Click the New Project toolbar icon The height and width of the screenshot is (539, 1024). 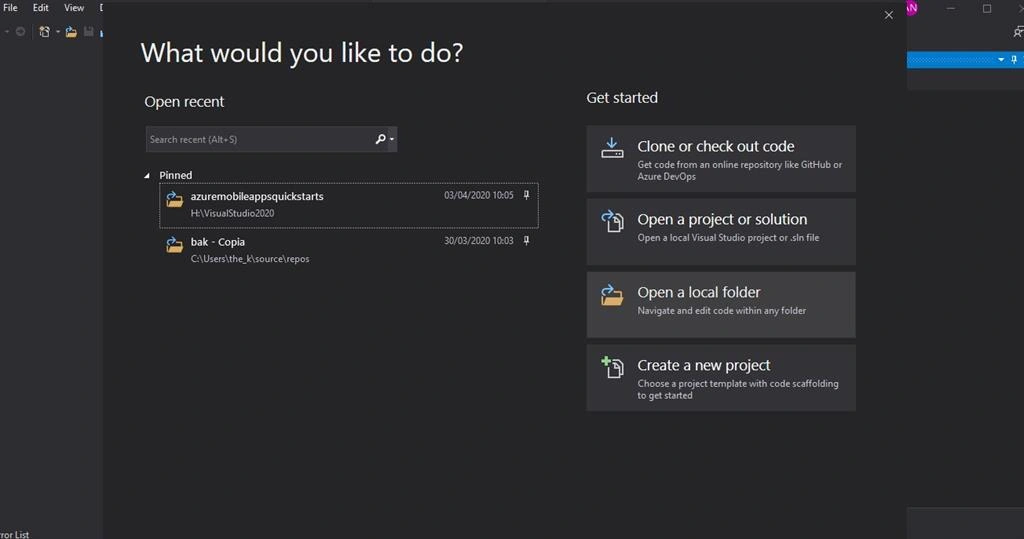[44, 31]
